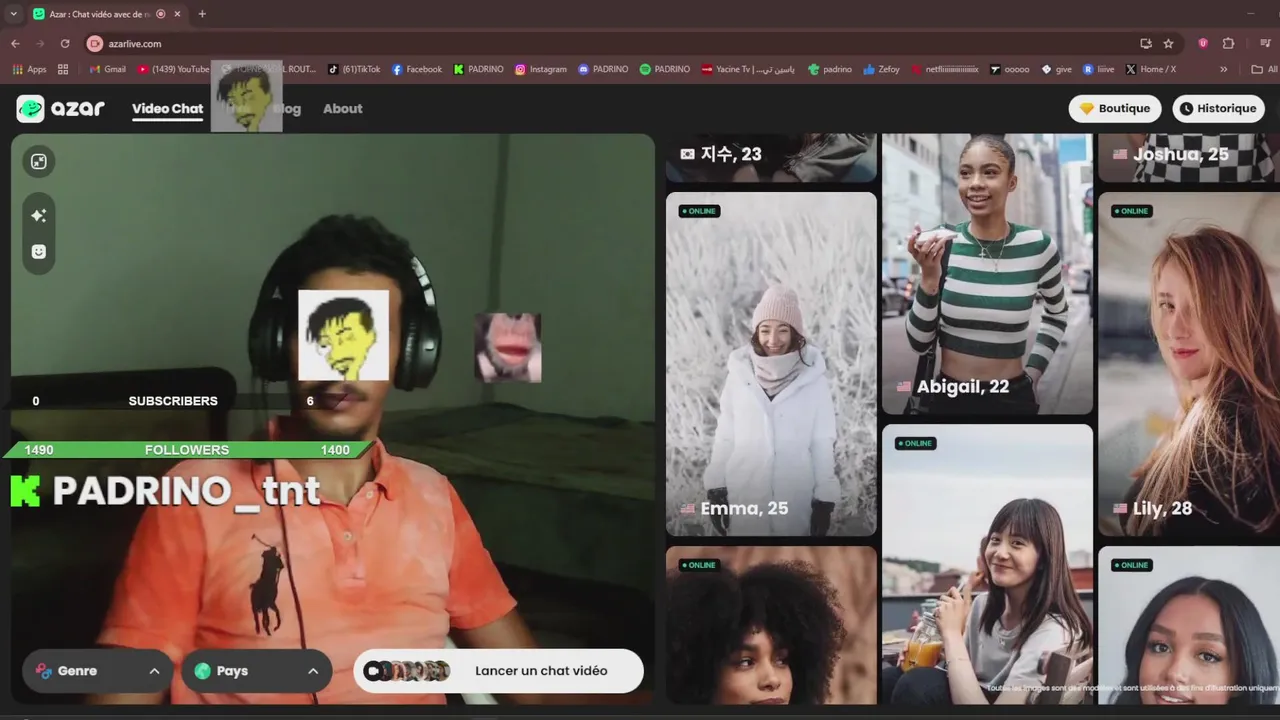This screenshot has height=720, width=1280.
Task: Expand the Pays country dropdown
Action: (x=256, y=671)
